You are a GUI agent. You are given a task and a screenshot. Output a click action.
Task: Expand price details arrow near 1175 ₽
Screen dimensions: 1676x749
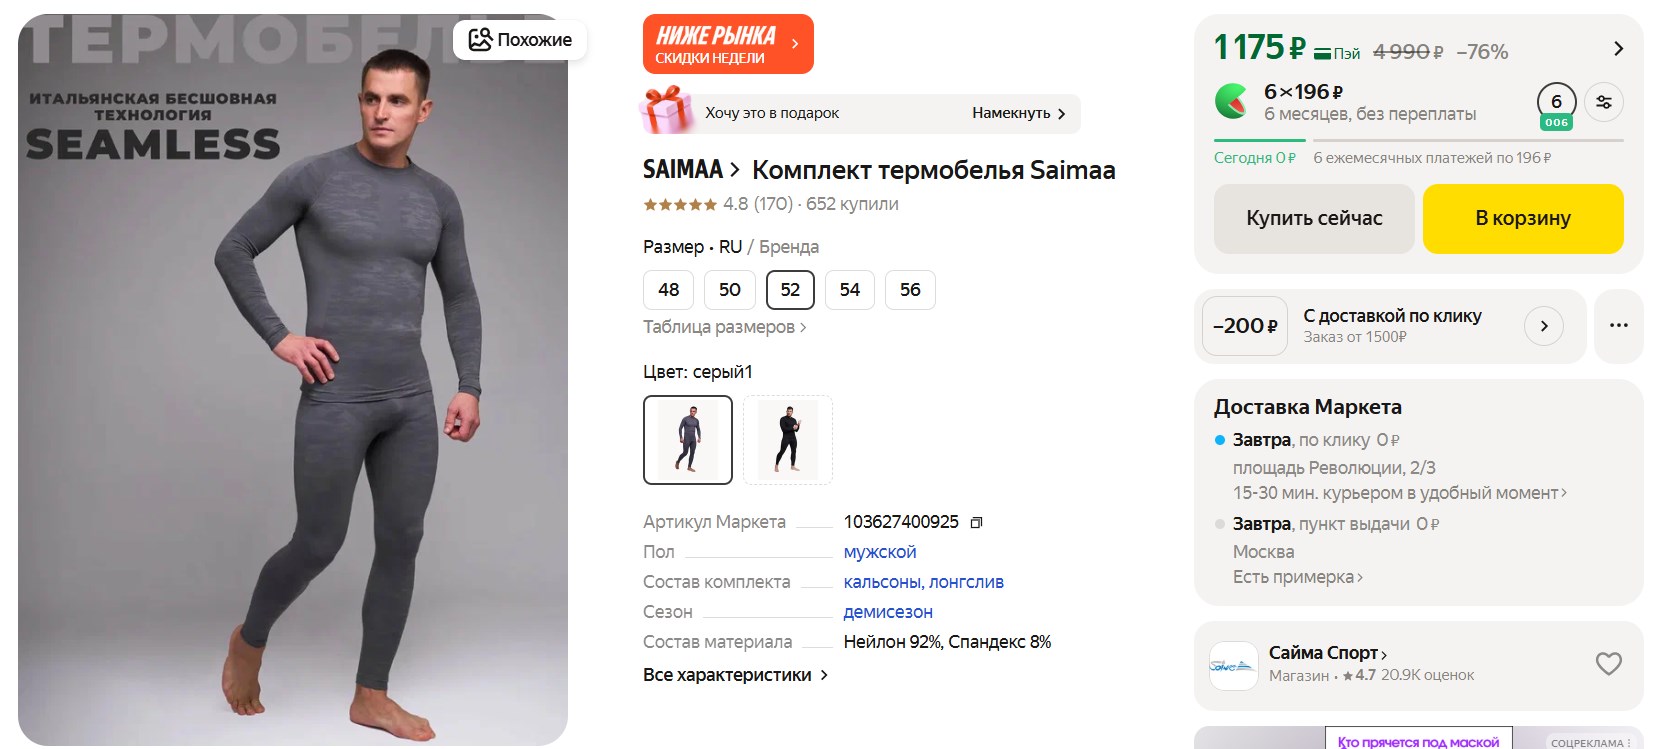pyautogui.click(x=1618, y=49)
